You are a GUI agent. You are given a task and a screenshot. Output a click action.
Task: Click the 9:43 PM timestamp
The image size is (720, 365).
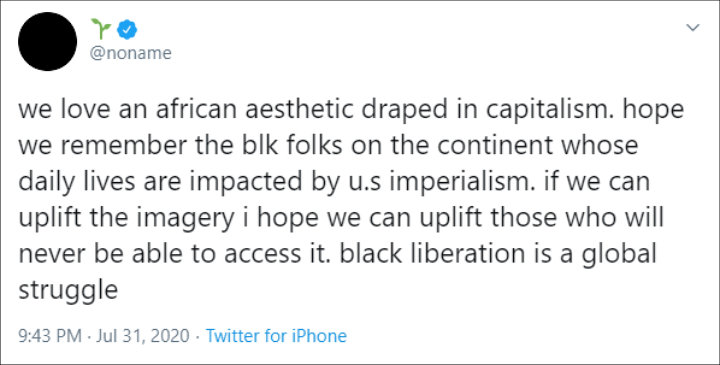point(50,336)
